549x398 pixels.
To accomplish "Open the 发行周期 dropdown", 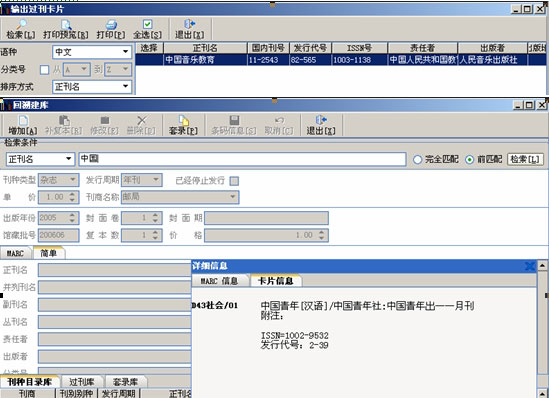I will click(x=156, y=180).
